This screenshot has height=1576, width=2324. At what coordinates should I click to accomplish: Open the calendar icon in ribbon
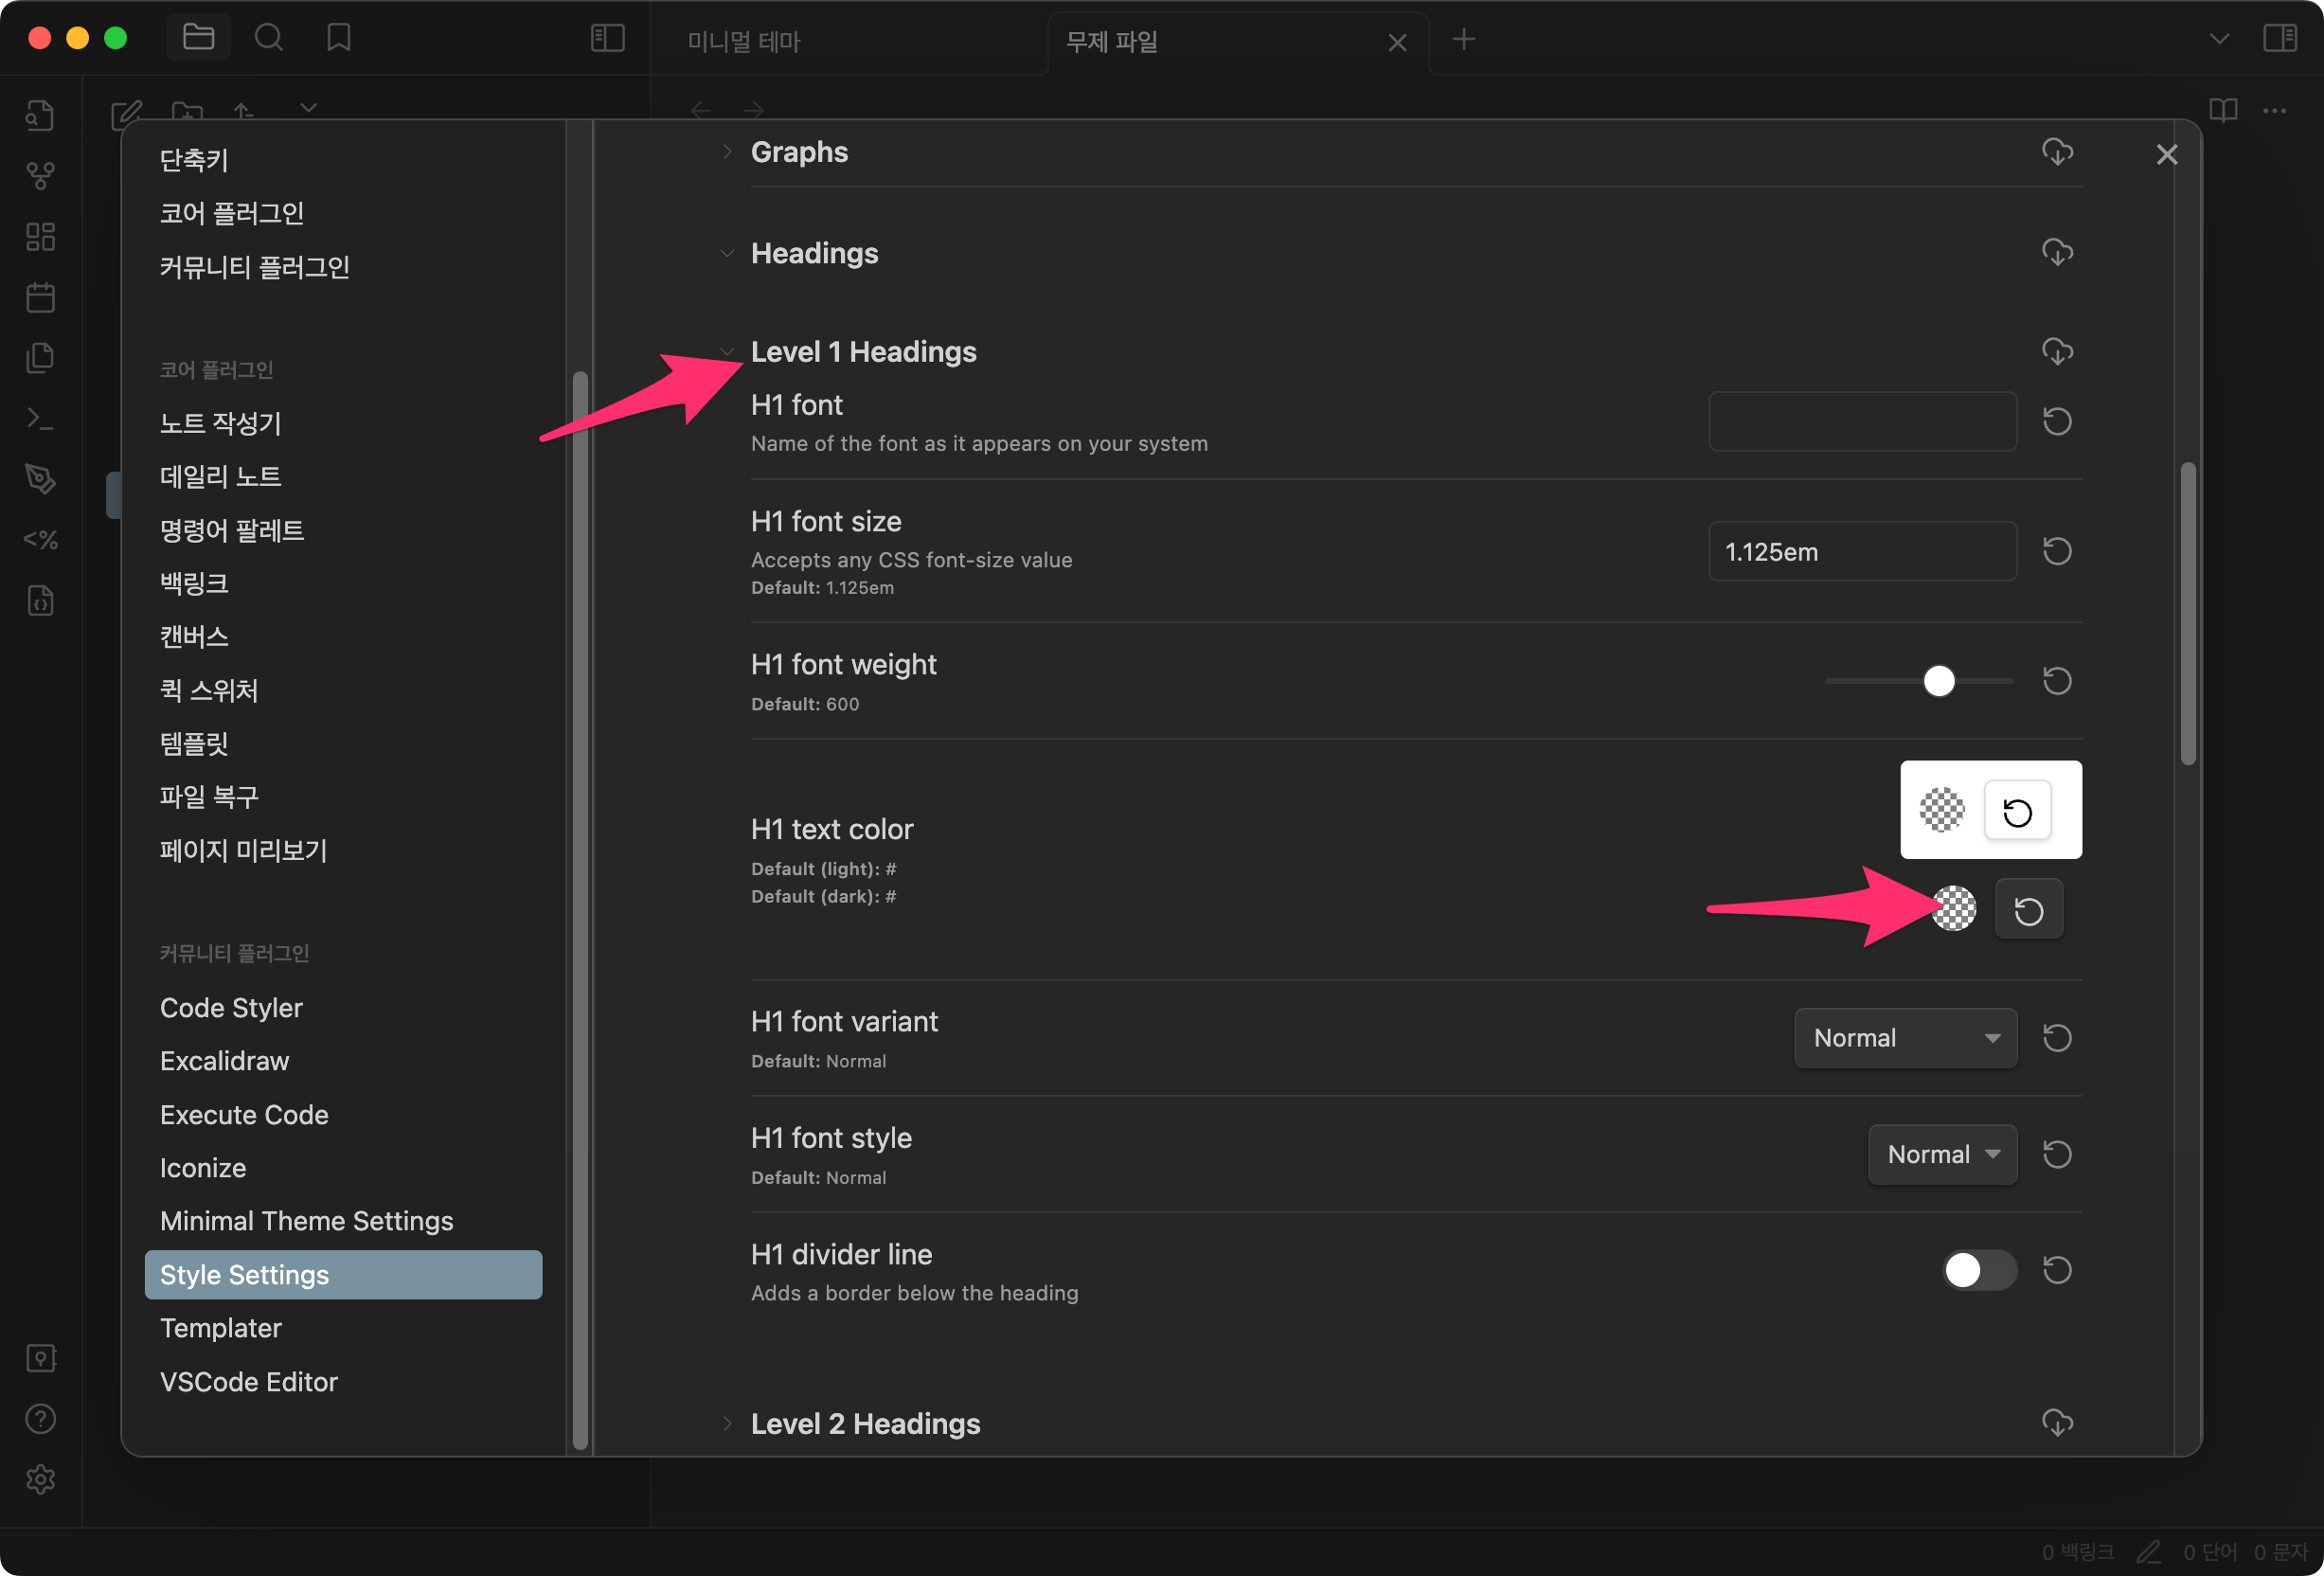pos(40,297)
